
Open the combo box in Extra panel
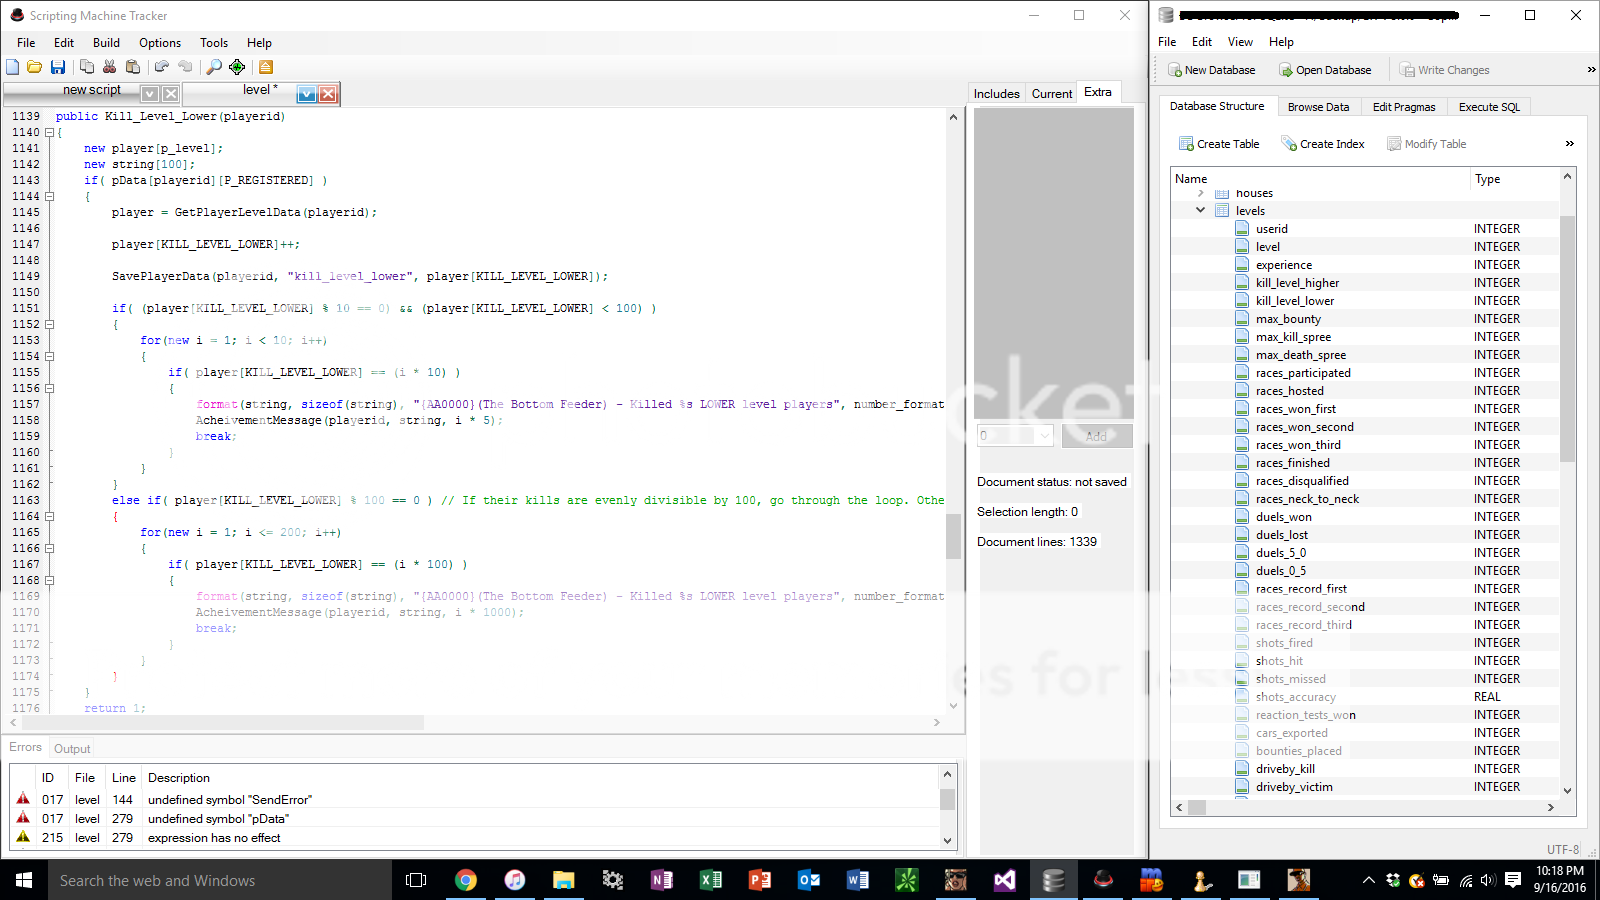(1016, 435)
